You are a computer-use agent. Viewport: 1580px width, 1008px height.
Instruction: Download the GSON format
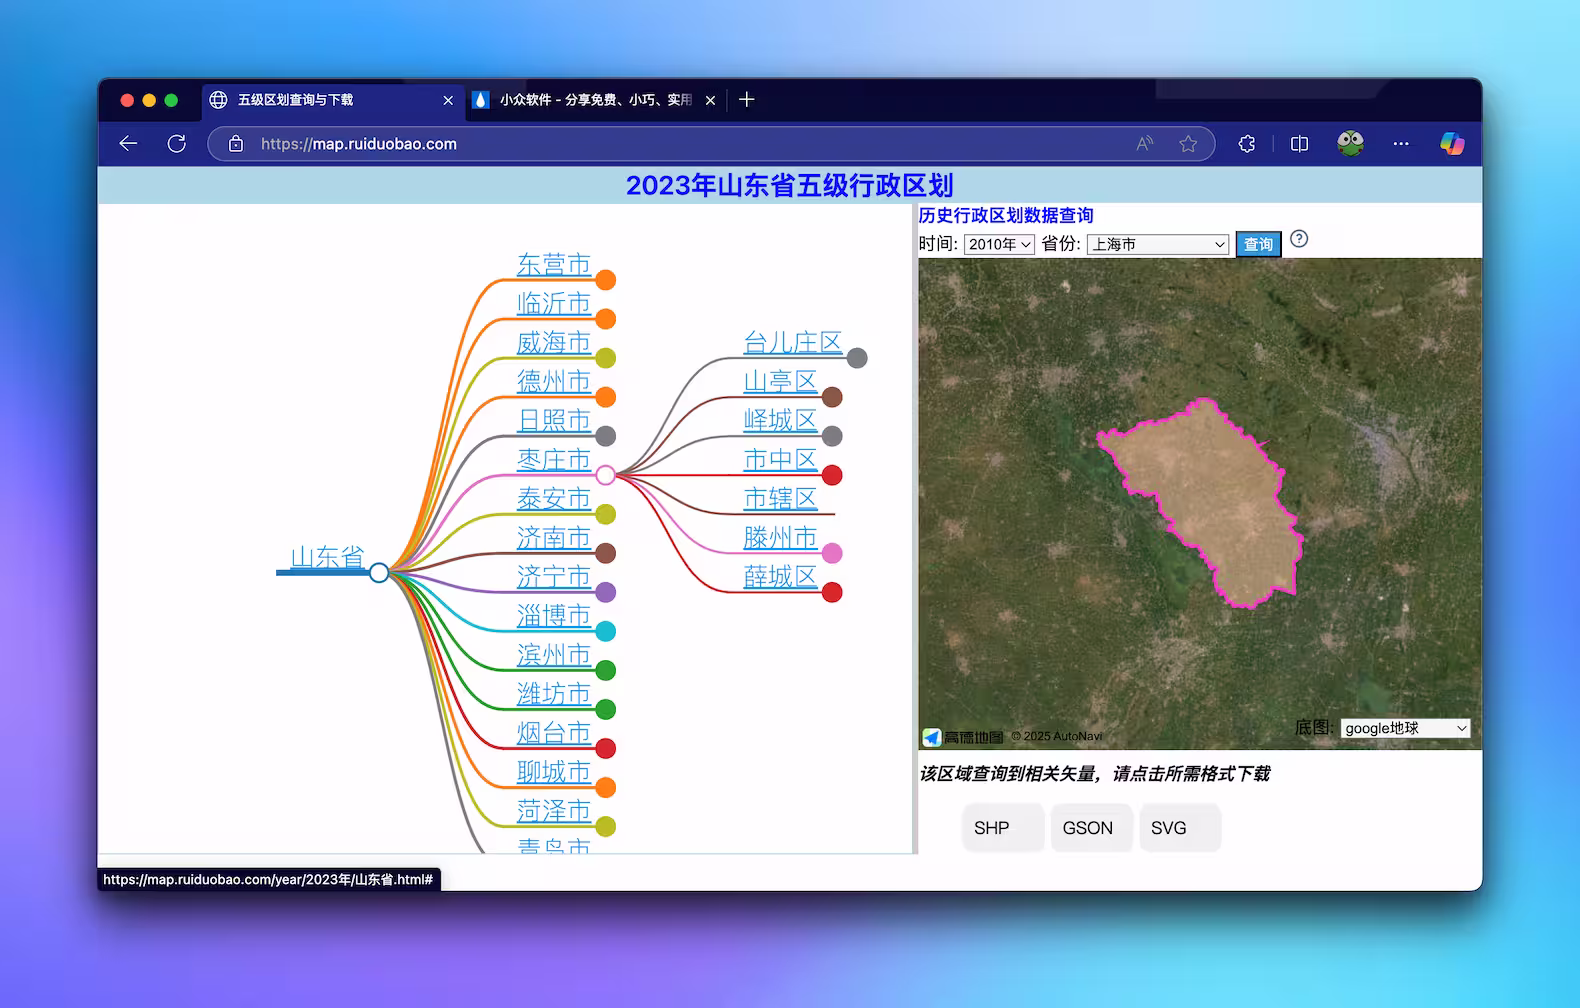[1091, 828]
